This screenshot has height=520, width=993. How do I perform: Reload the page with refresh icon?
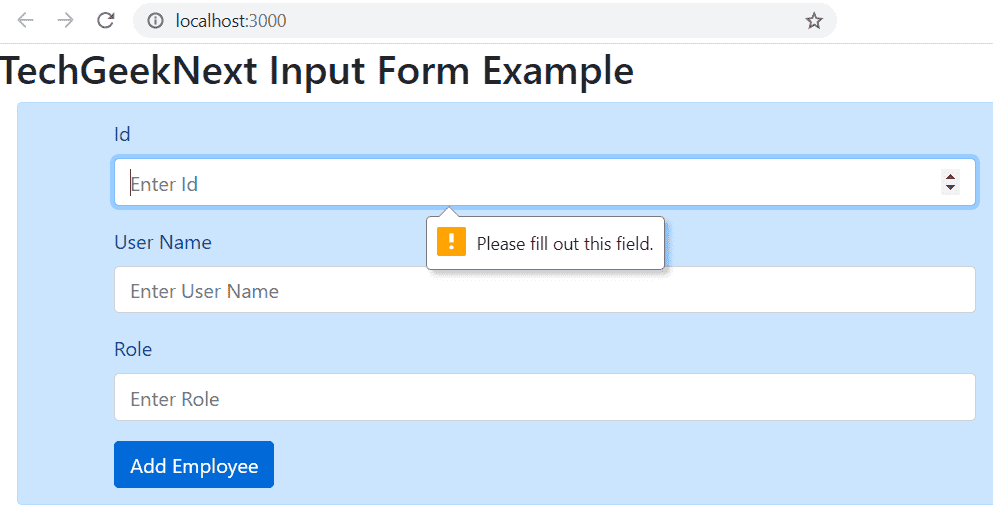click(x=106, y=21)
